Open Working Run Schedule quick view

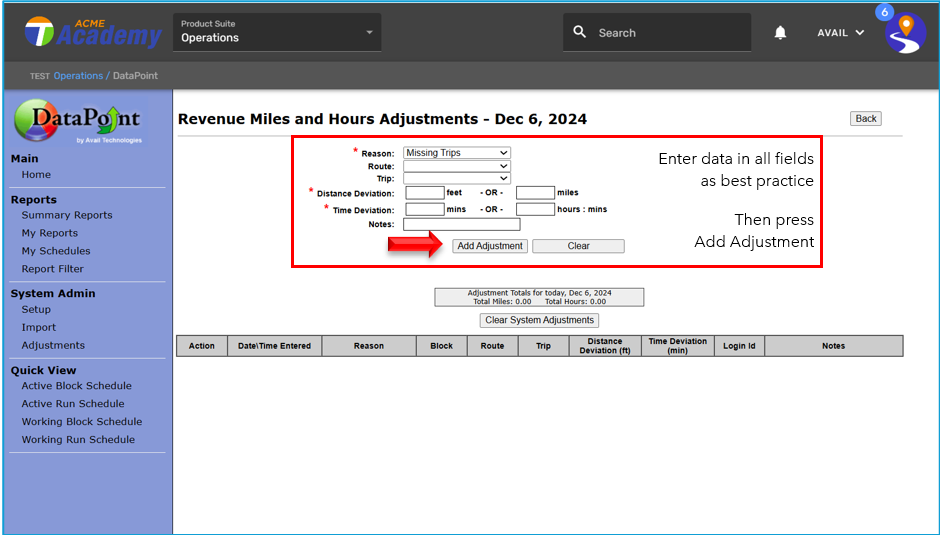[79, 440]
